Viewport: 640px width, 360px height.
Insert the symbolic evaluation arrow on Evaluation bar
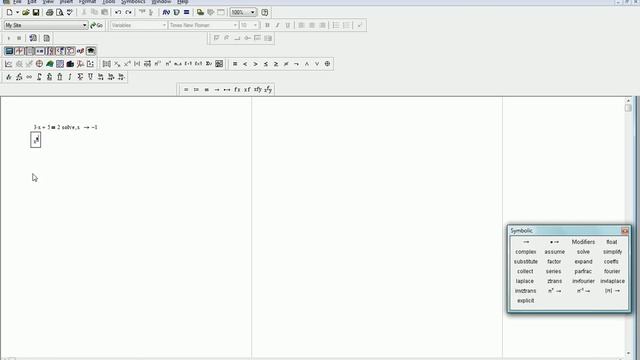click(x=217, y=89)
